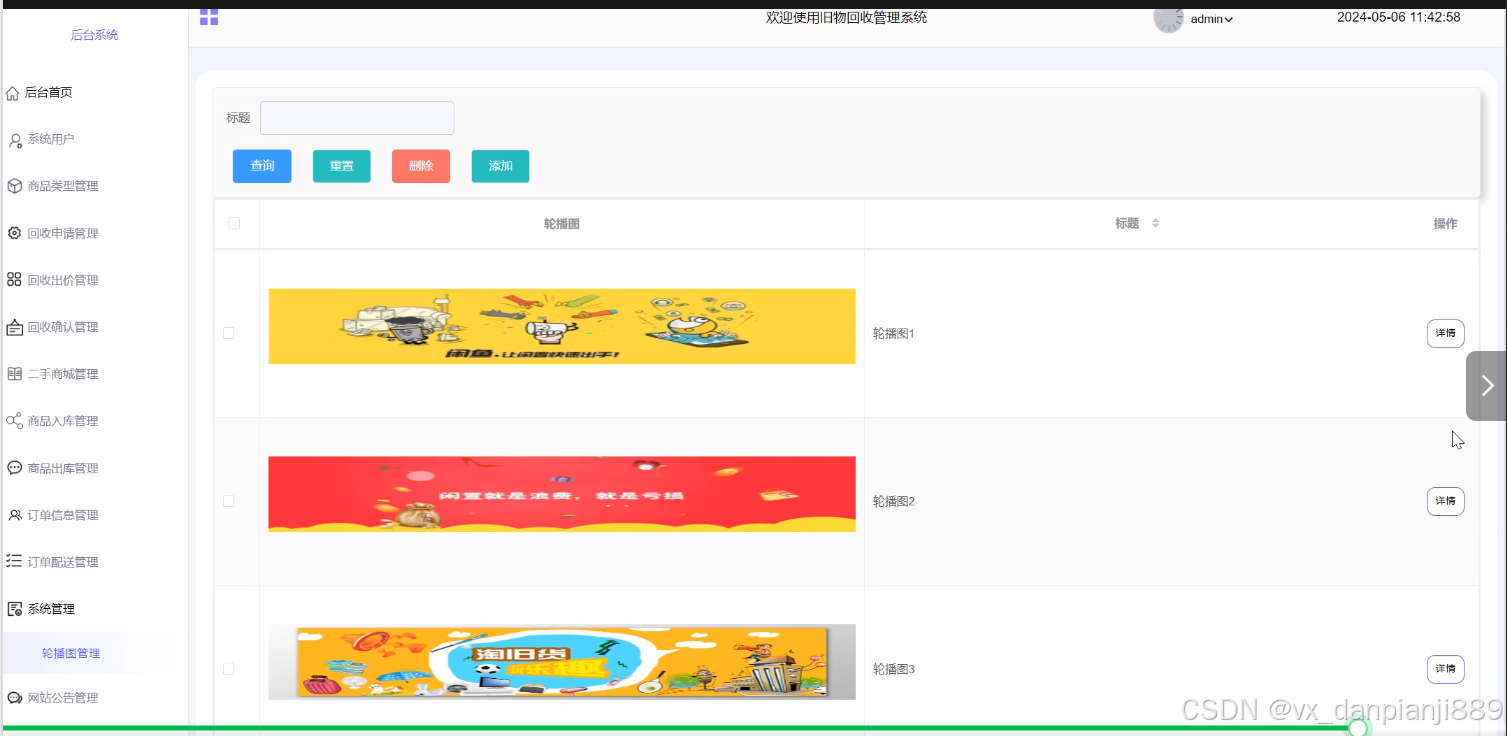1507x736 pixels.
Task: Click the 欢迎使用旧物回收管理系统 header text
Action: coord(846,17)
